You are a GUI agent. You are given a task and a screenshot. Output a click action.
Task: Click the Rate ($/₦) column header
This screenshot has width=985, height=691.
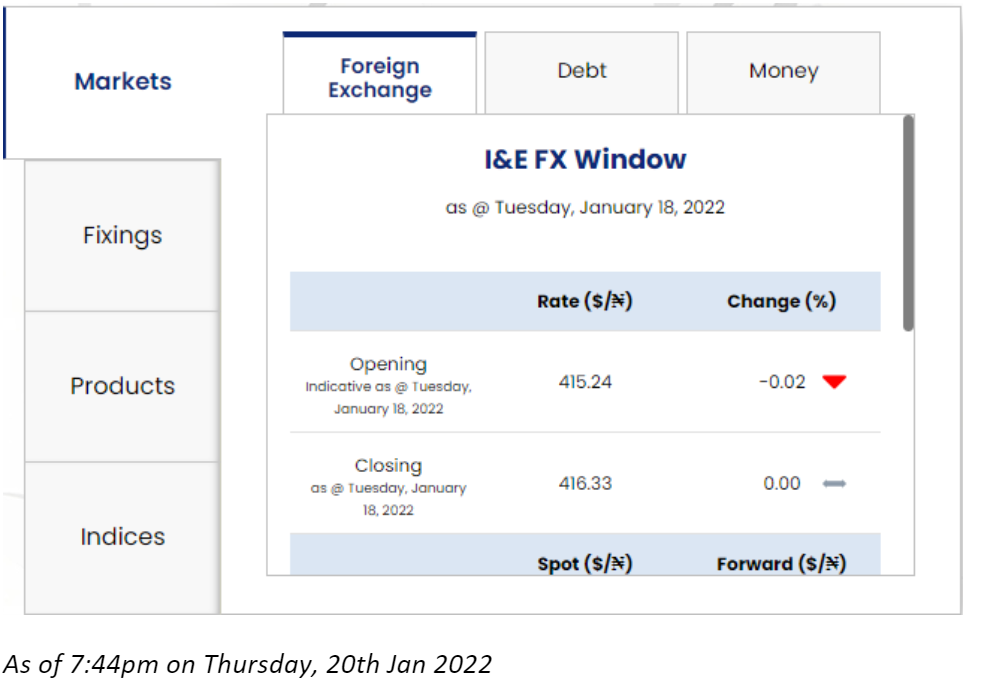[584, 301]
